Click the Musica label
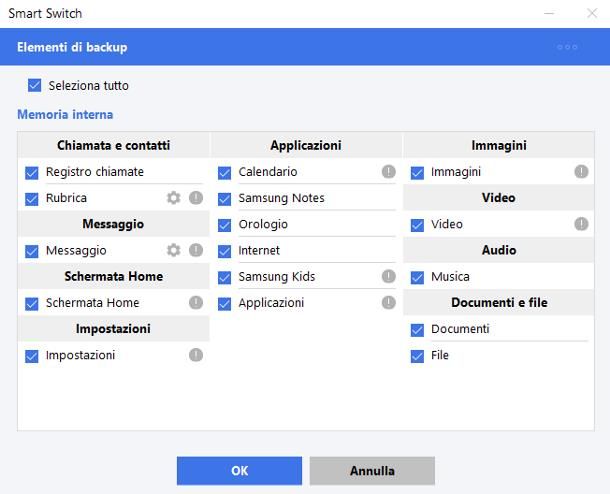This screenshot has height=494, width=610. pos(450,277)
